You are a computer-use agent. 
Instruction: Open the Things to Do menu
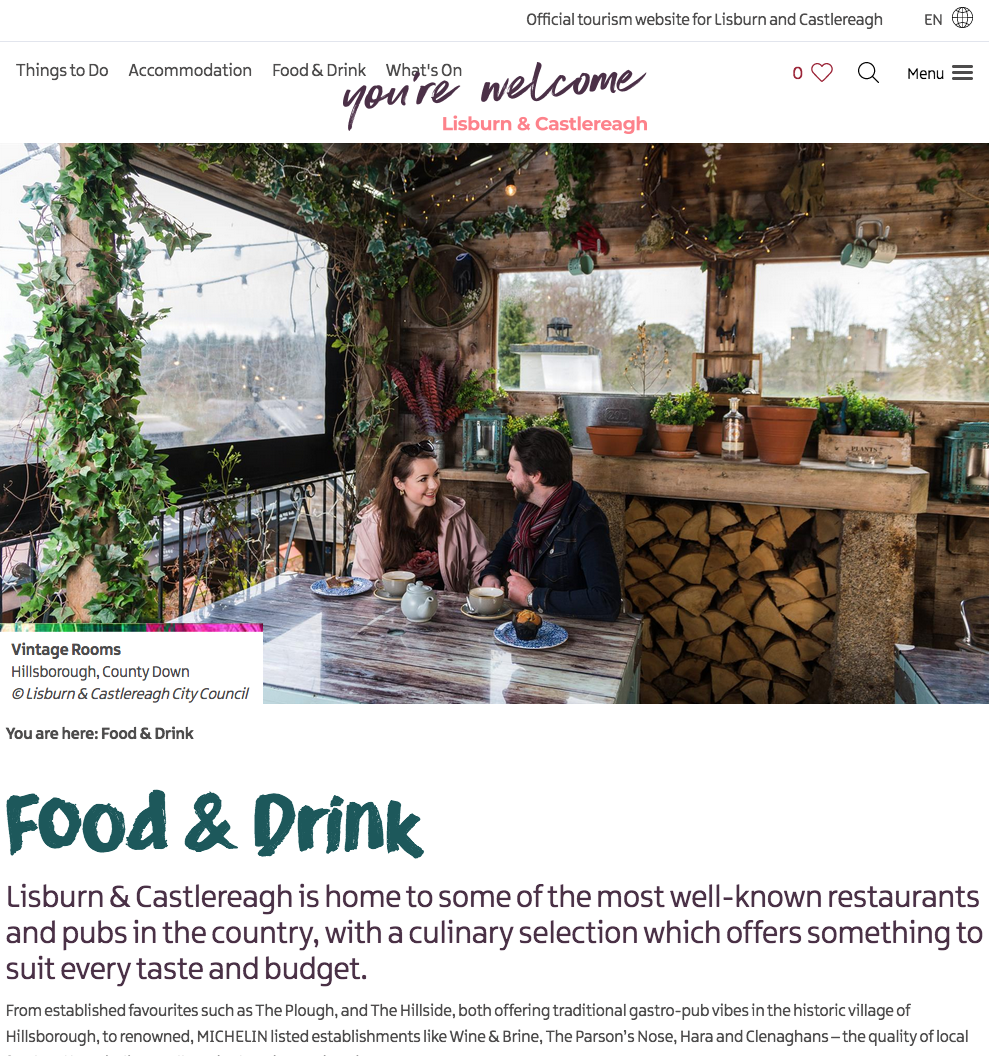tap(62, 70)
